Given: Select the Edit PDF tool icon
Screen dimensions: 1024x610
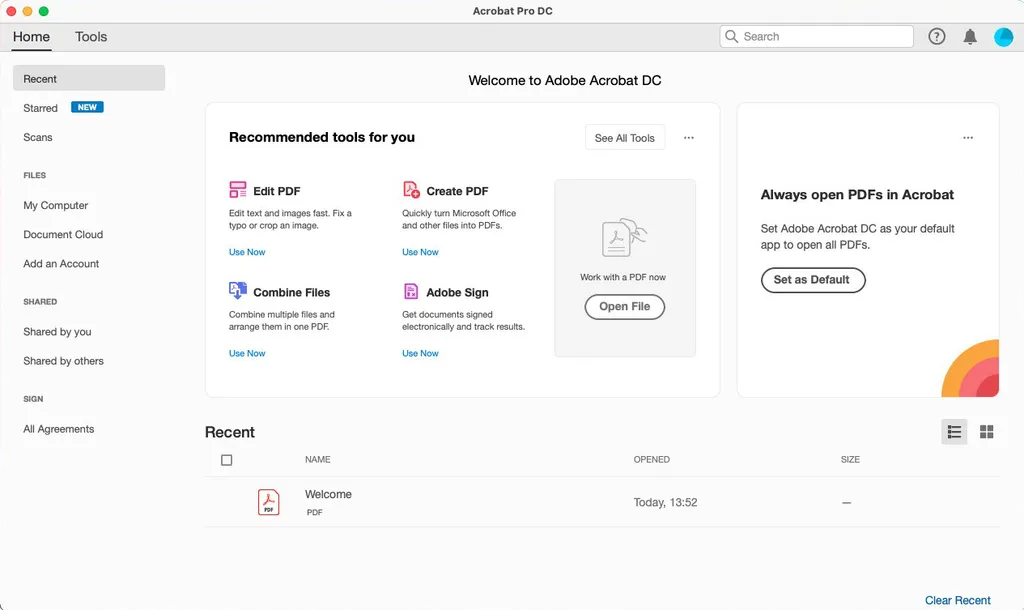Looking at the screenshot, I should 238,189.
